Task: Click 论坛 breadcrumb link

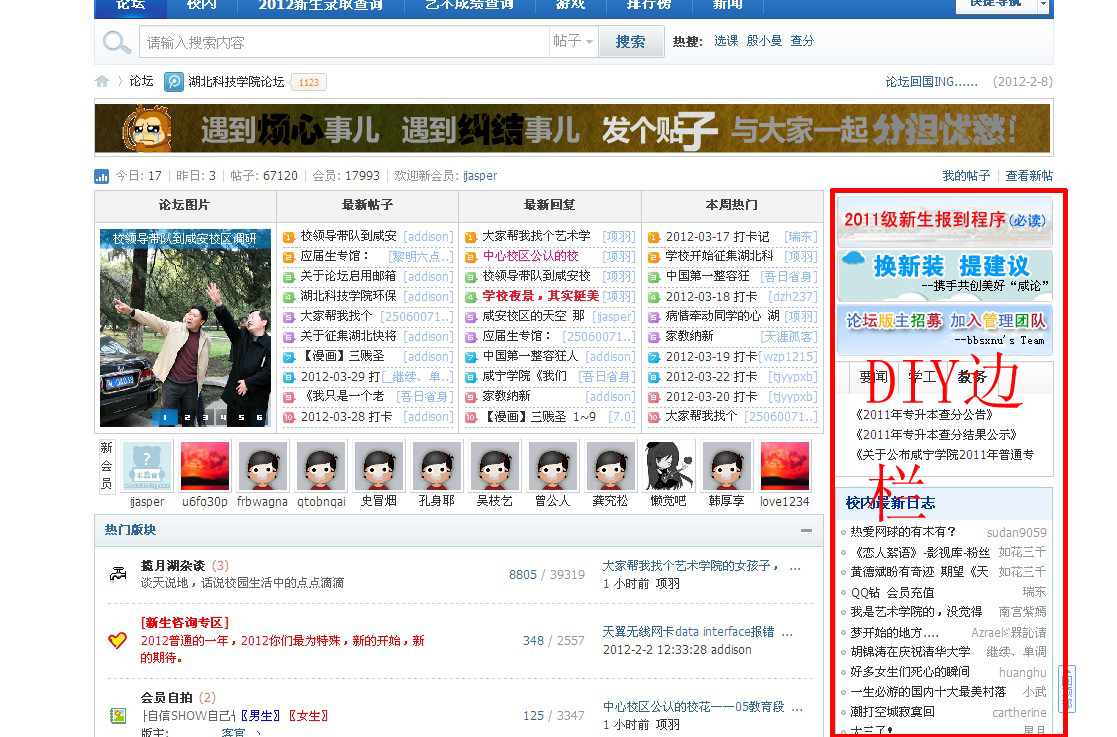Action: pos(141,81)
